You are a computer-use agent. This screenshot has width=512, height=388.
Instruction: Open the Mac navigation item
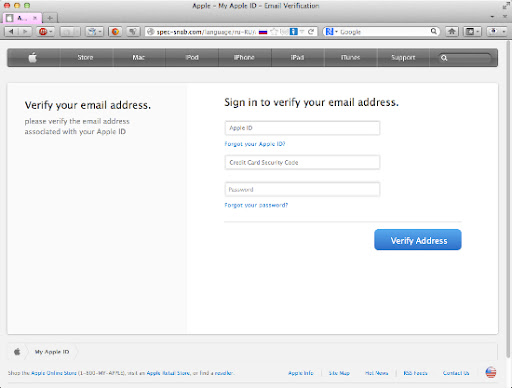(x=138, y=57)
